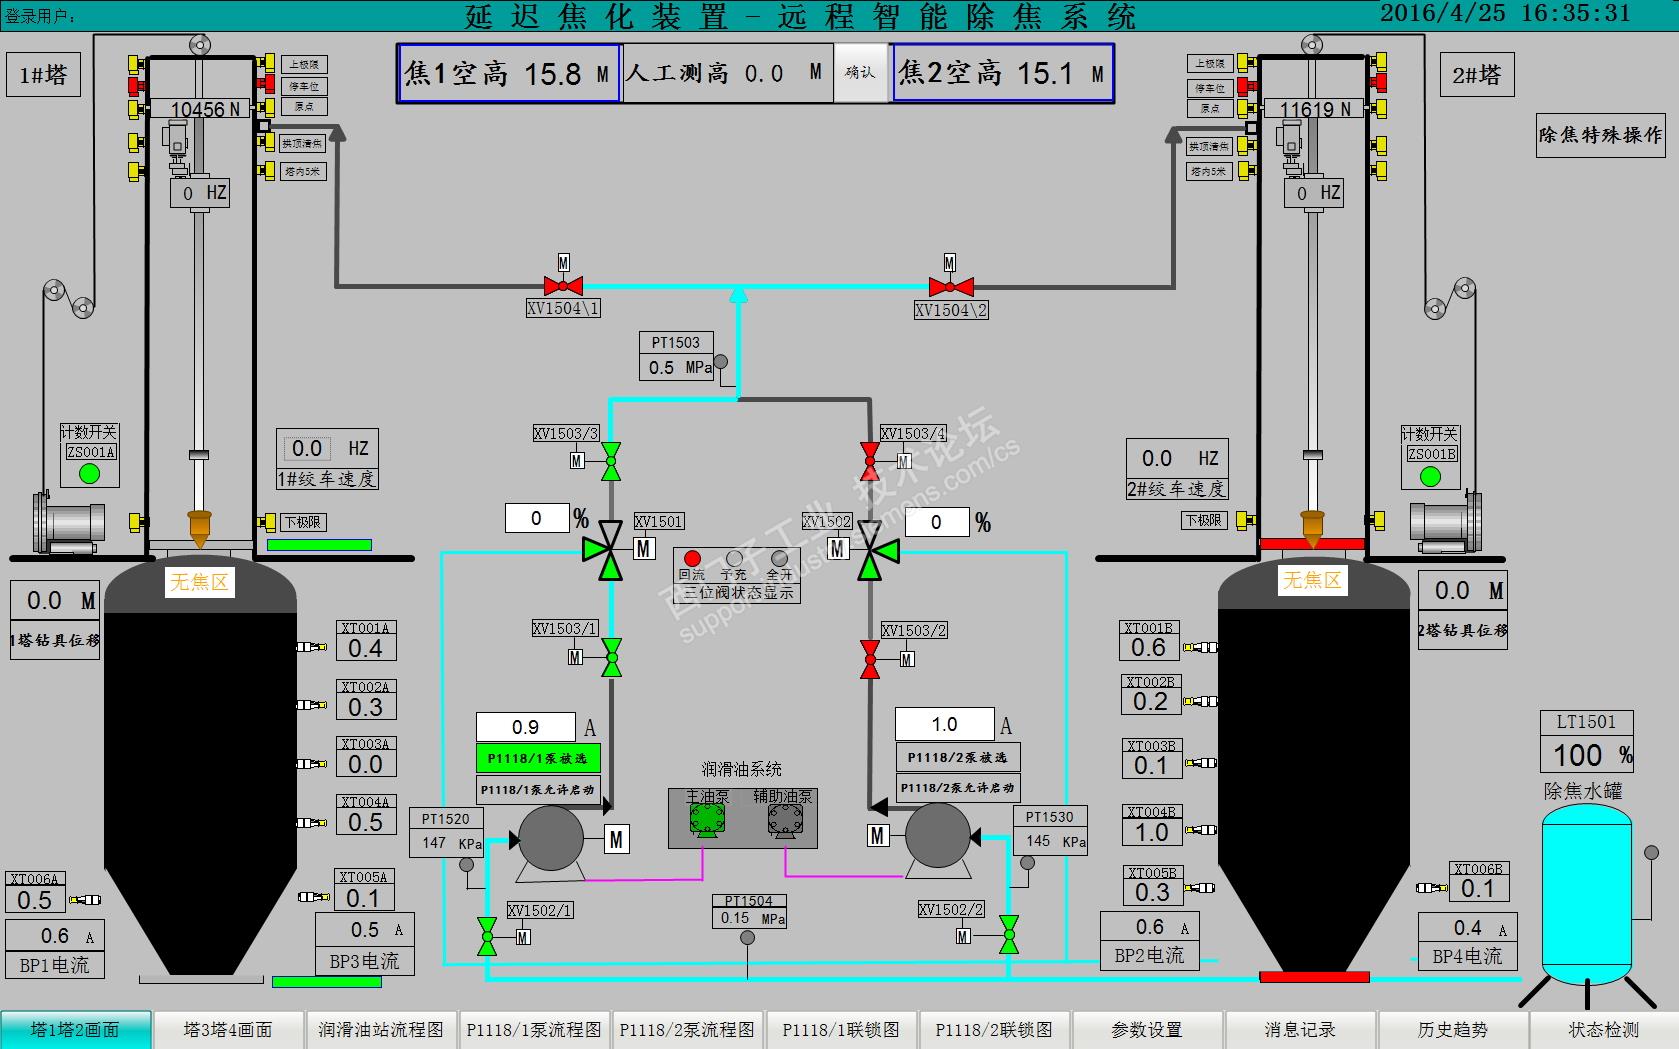Open the P1118/2联锁图 tab
The height and width of the screenshot is (1049, 1679).
pyautogui.click(x=994, y=1030)
